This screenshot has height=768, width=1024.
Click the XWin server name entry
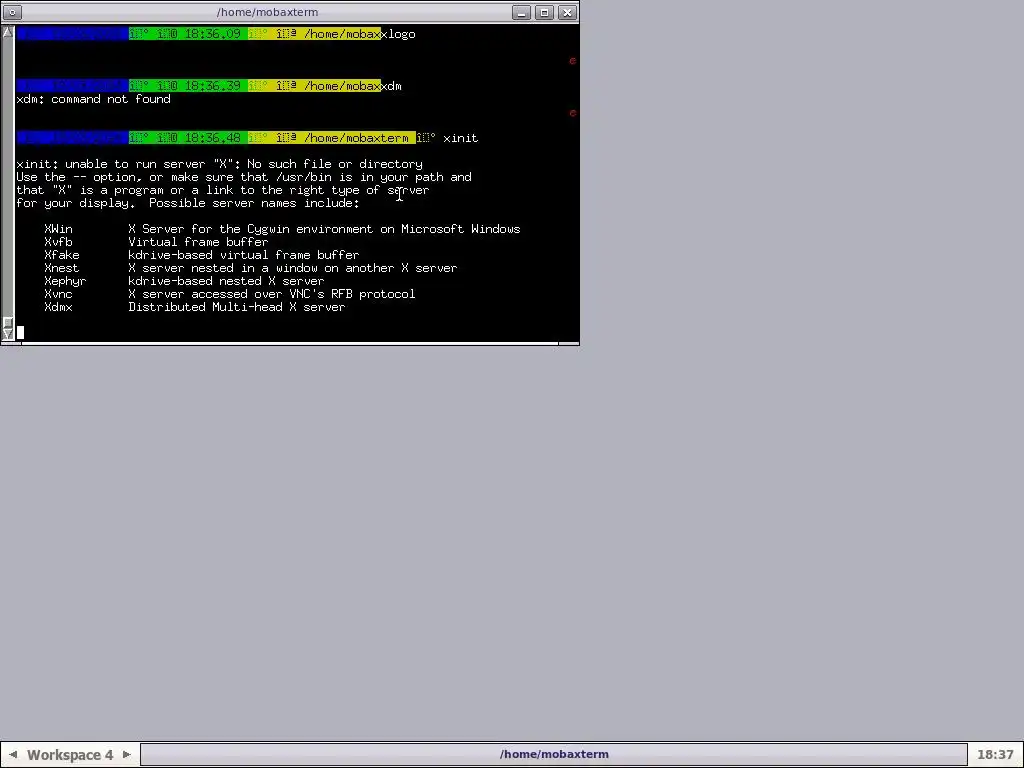pyautogui.click(x=58, y=229)
